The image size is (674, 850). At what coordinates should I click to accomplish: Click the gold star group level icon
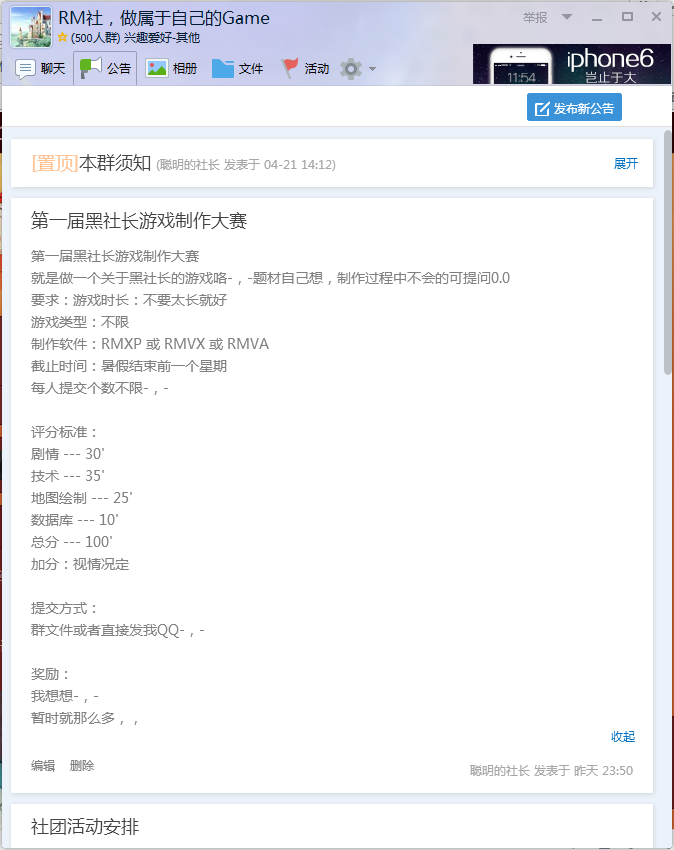pos(63,37)
